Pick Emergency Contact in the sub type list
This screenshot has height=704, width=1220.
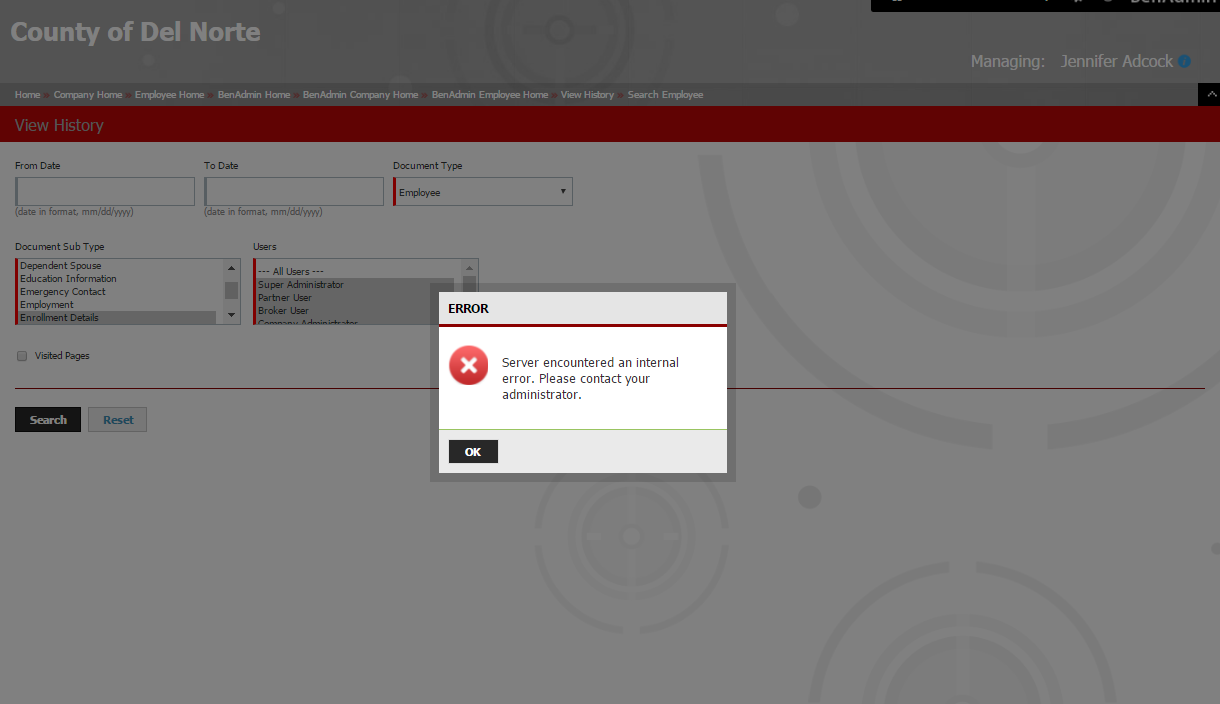point(117,292)
